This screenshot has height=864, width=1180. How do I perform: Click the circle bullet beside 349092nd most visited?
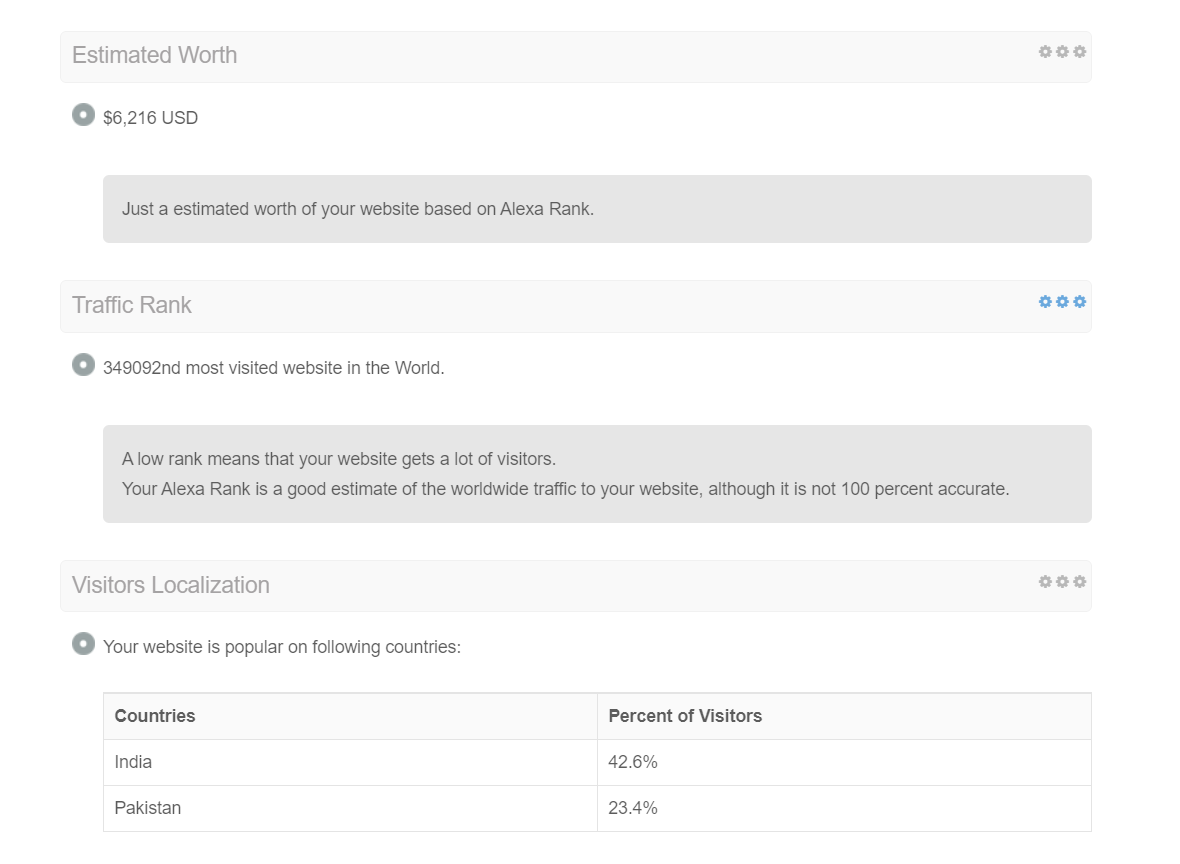pyautogui.click(x=84, y=365)
